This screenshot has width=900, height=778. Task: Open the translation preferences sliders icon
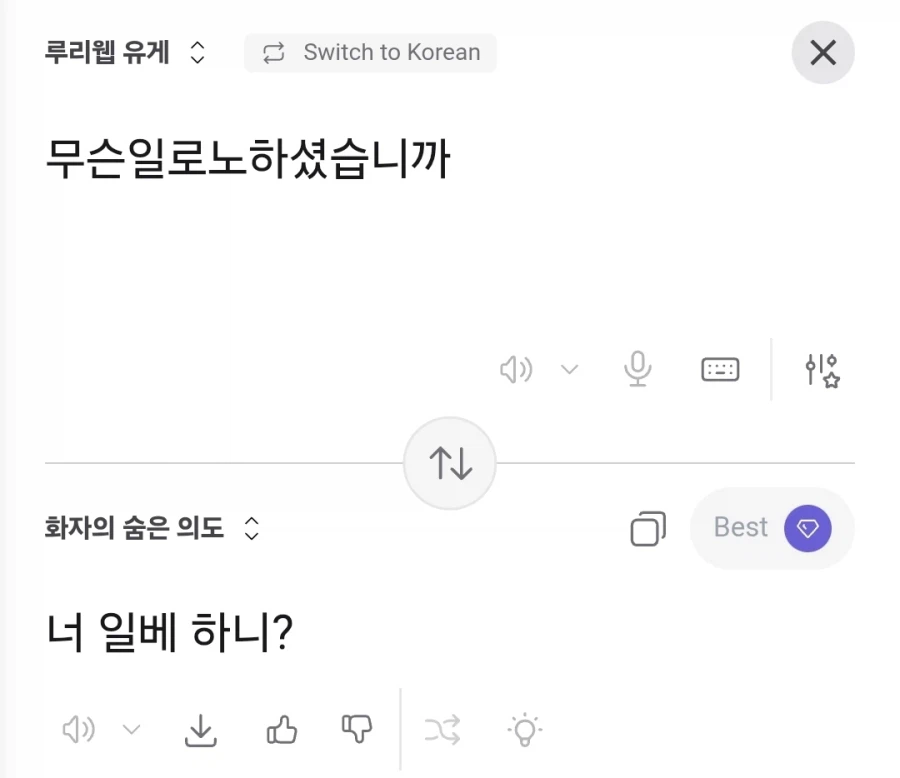click(x=821, y=369)
